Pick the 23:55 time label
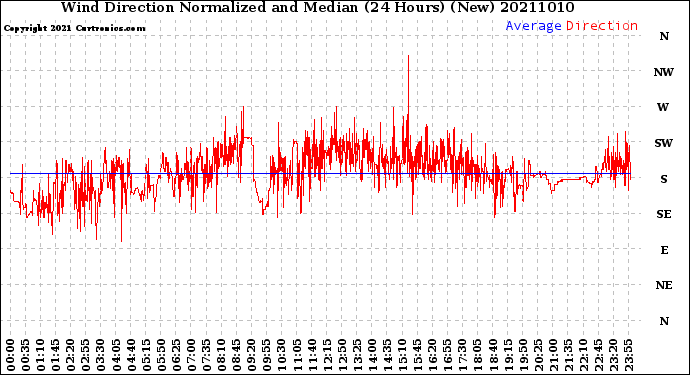690x375 pixels. point(628,355)
